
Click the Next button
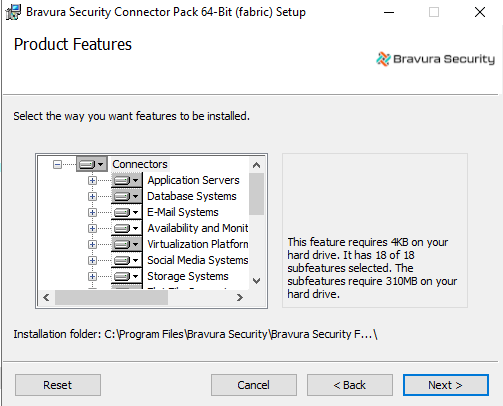(x=446, y=385)
